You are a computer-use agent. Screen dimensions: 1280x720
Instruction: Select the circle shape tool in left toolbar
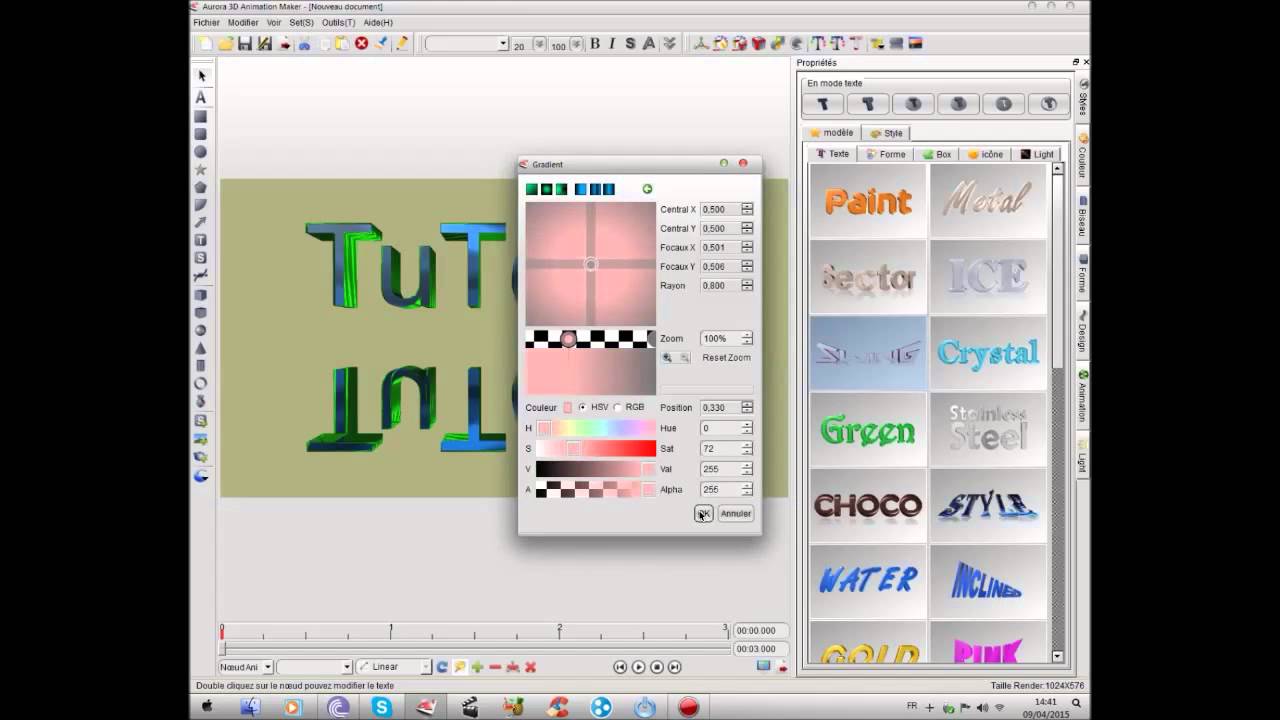pyautogui.click(x=201, y=152)
